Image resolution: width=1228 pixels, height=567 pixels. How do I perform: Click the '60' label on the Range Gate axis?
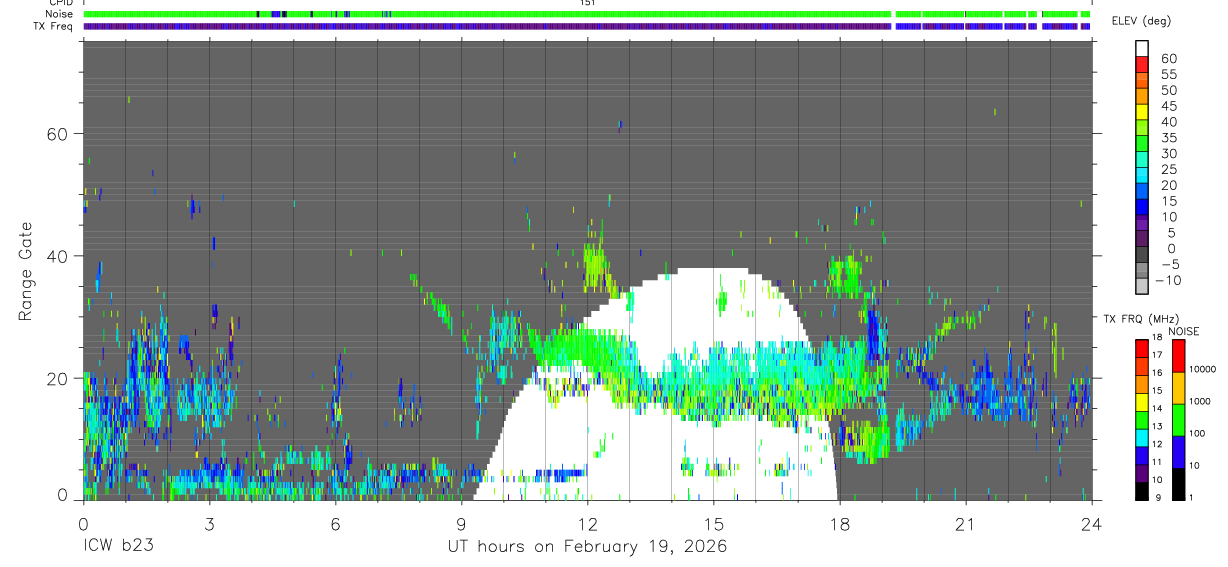[57, 134]
